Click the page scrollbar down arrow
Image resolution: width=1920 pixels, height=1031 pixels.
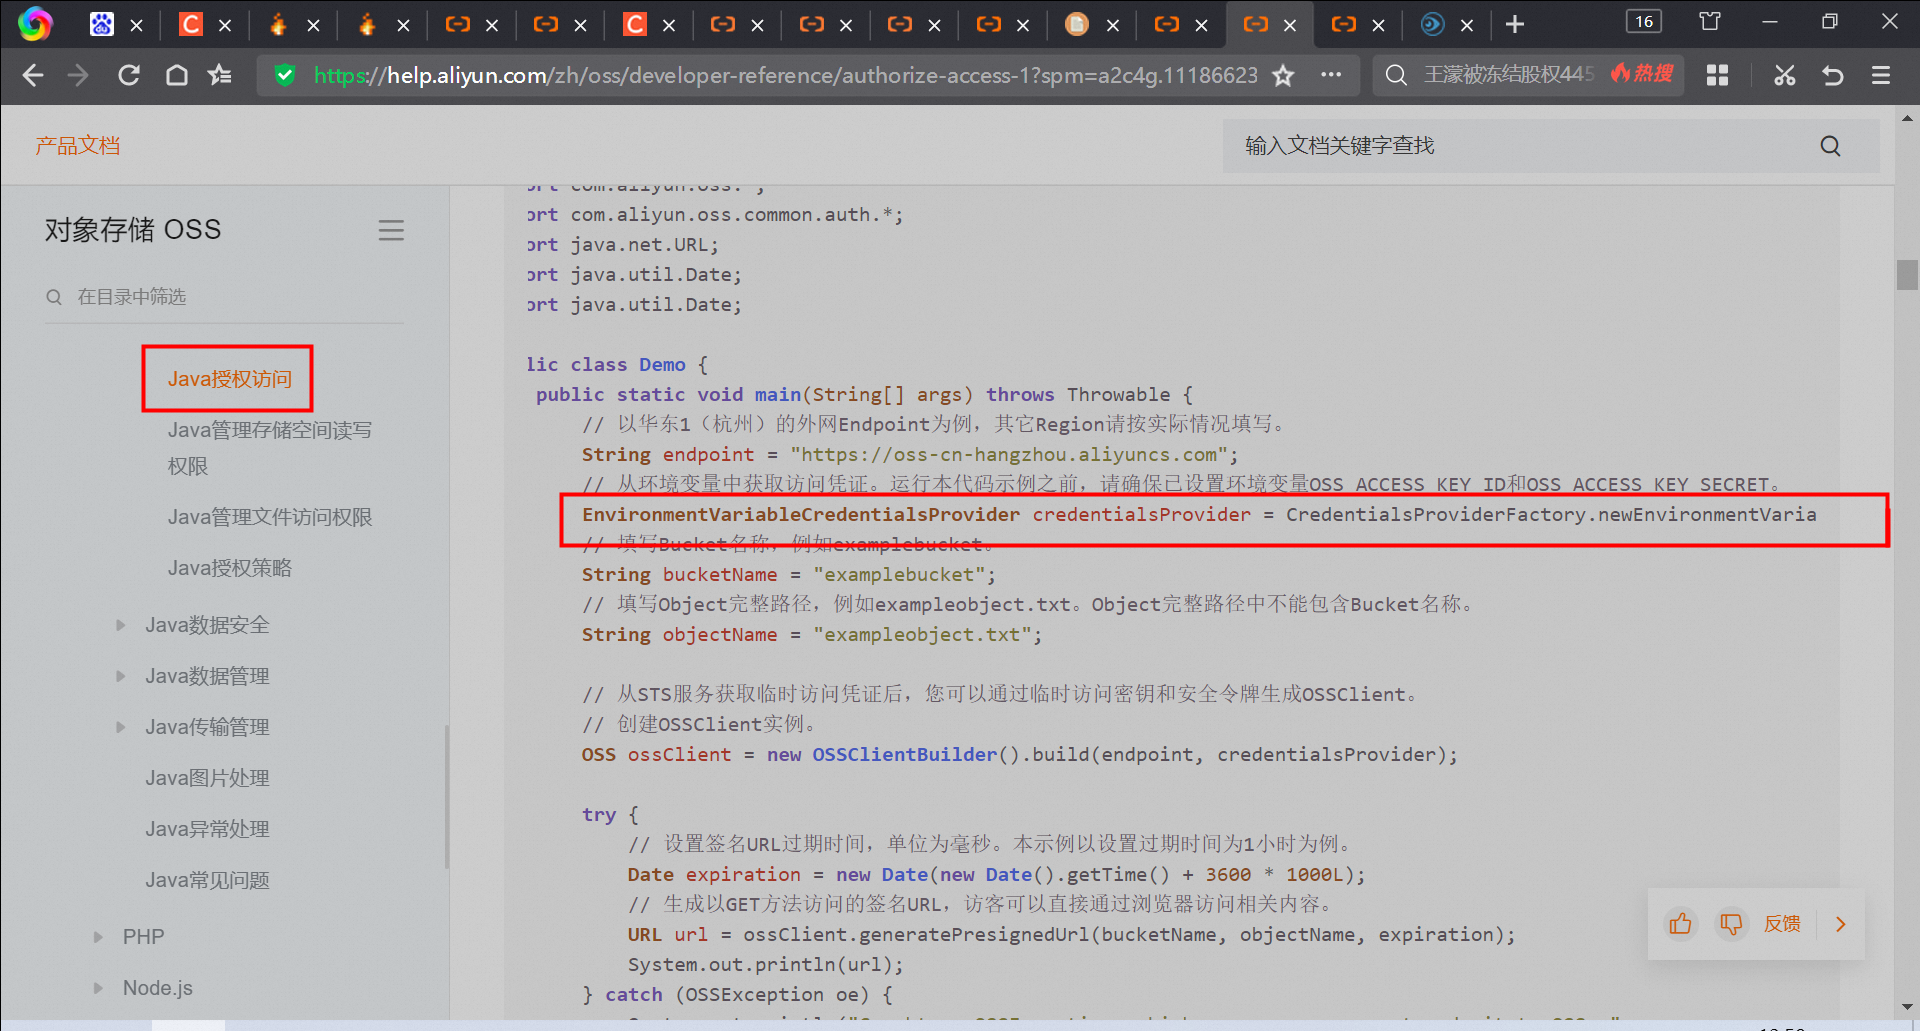pyautogui.click(x=1907, y=1008)
